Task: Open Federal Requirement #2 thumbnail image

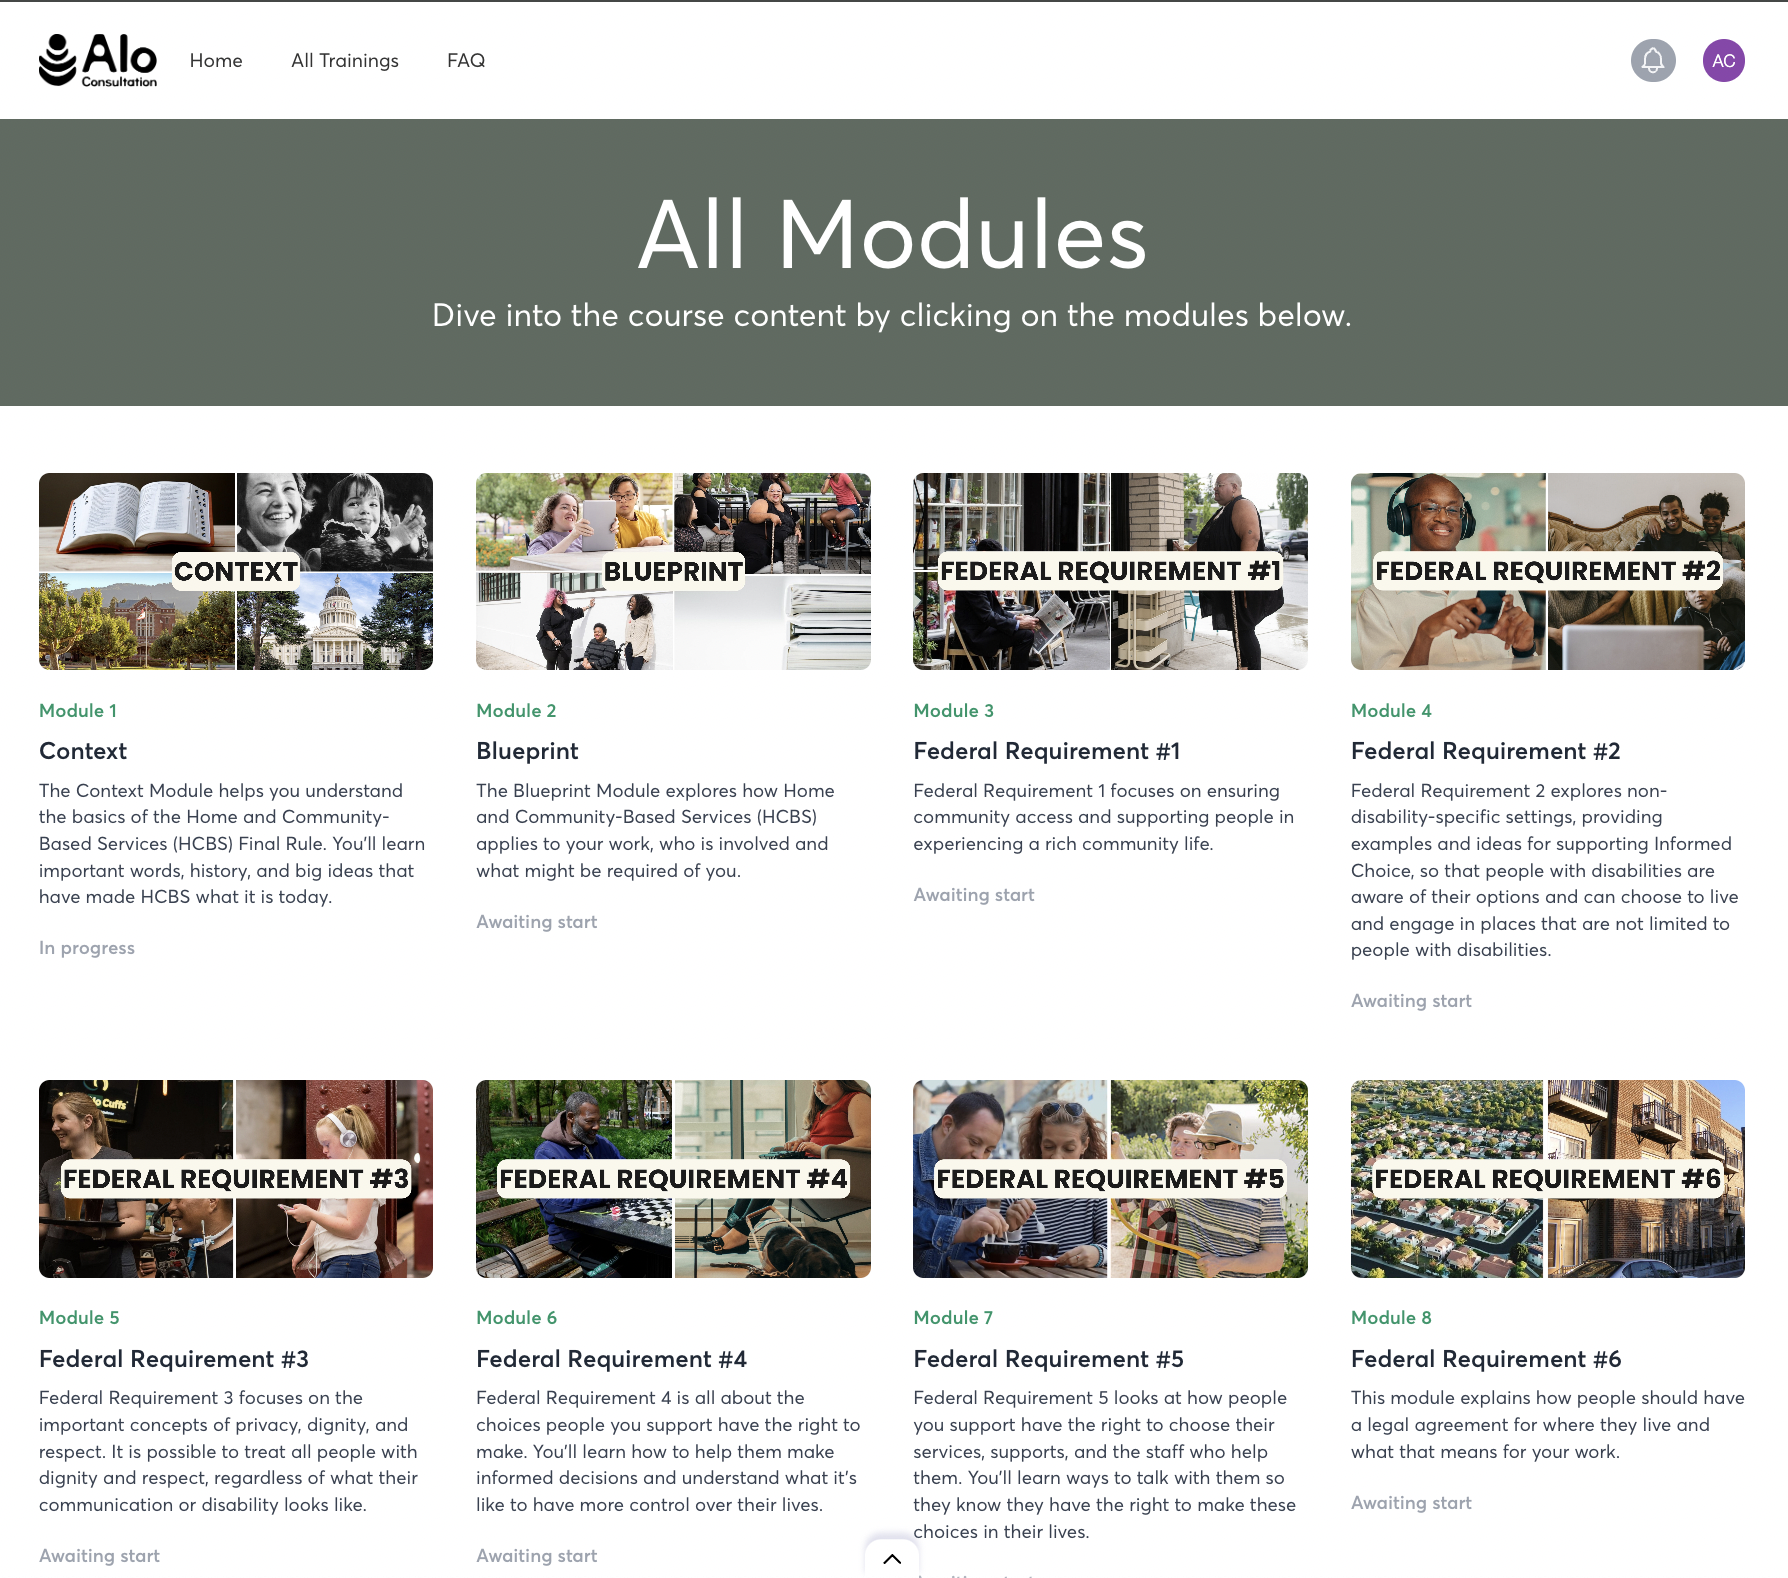Action: coord(1548,571)
